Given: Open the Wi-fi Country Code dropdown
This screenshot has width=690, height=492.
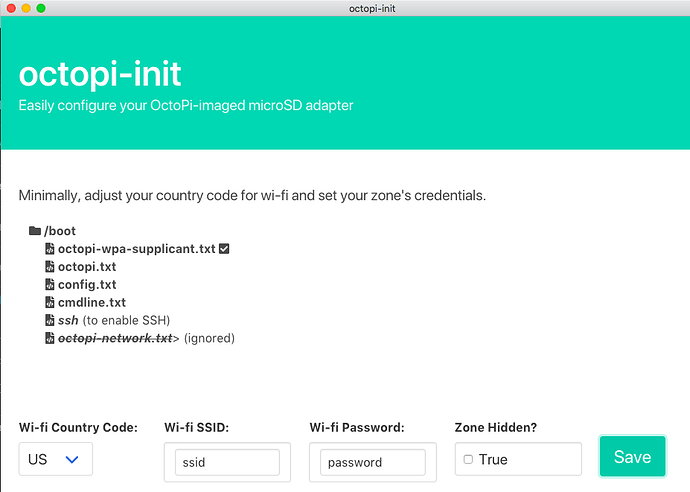Looking at the screenshot, I should point(55,459).
